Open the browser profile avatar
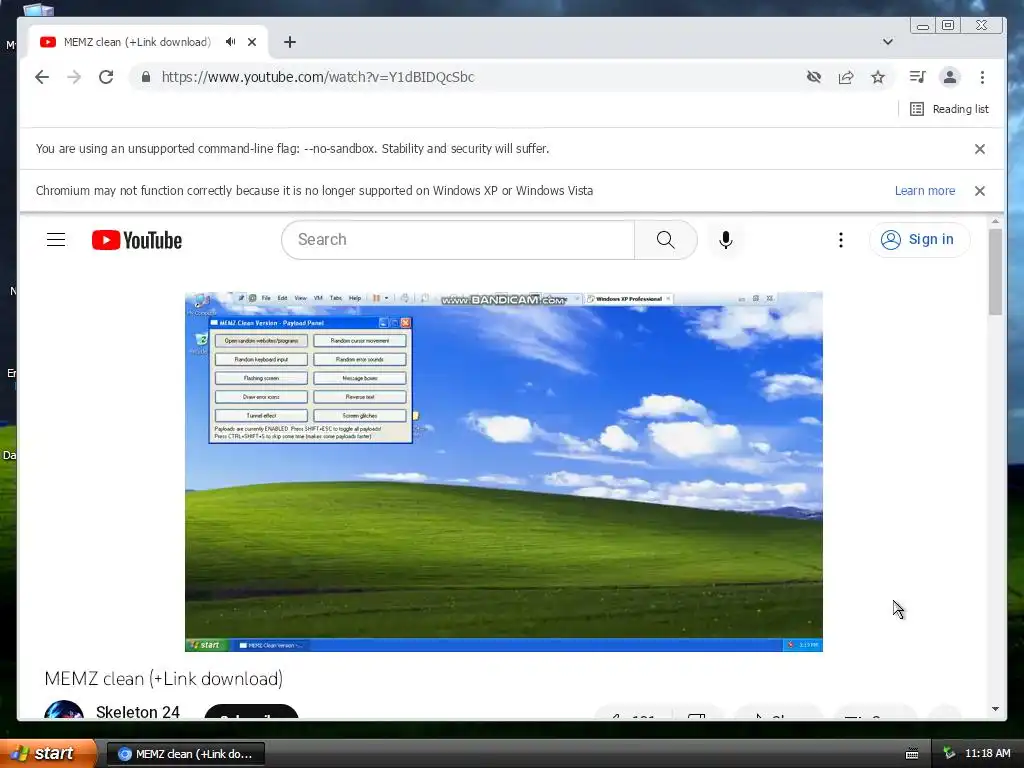Image resolution: width=1024 pixels, height=768 pixels. tap(950, 77)
